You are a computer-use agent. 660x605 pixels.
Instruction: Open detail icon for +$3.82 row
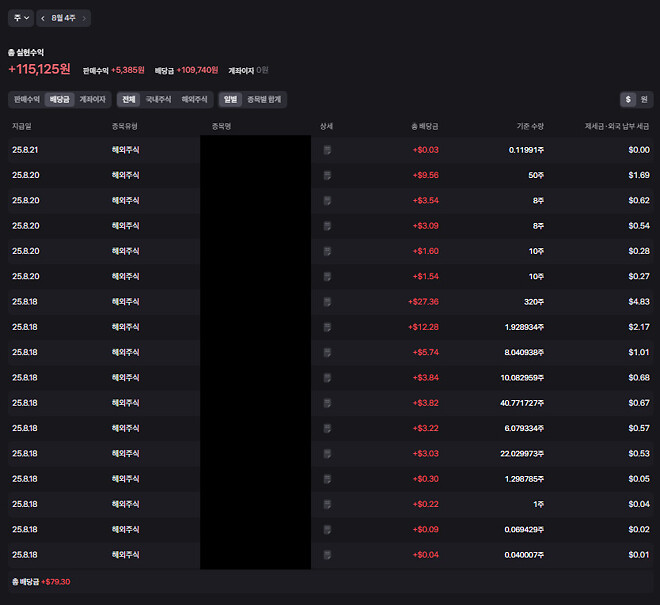(x=327, y=403)
